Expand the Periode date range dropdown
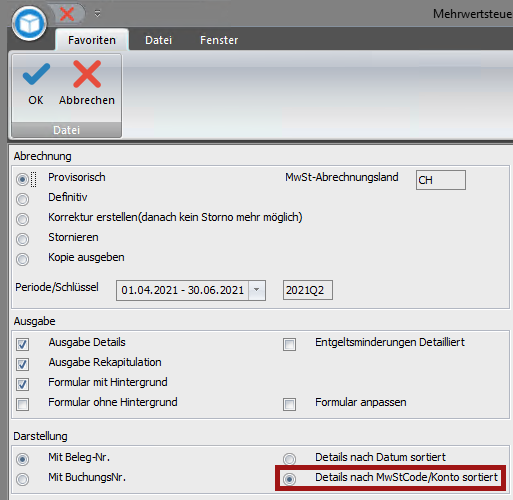 [257, 290]
